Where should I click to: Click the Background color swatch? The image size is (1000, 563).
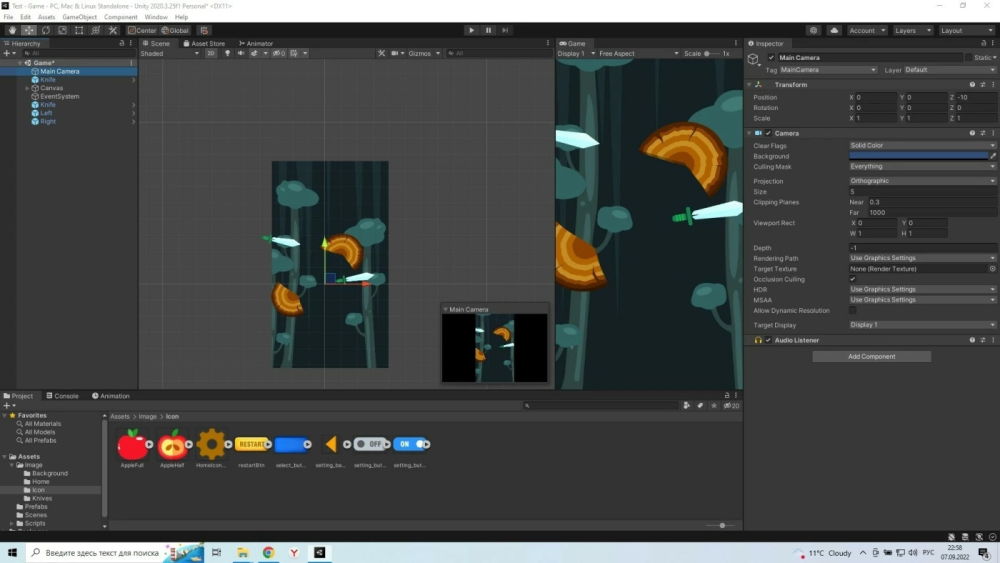point(918,156)
